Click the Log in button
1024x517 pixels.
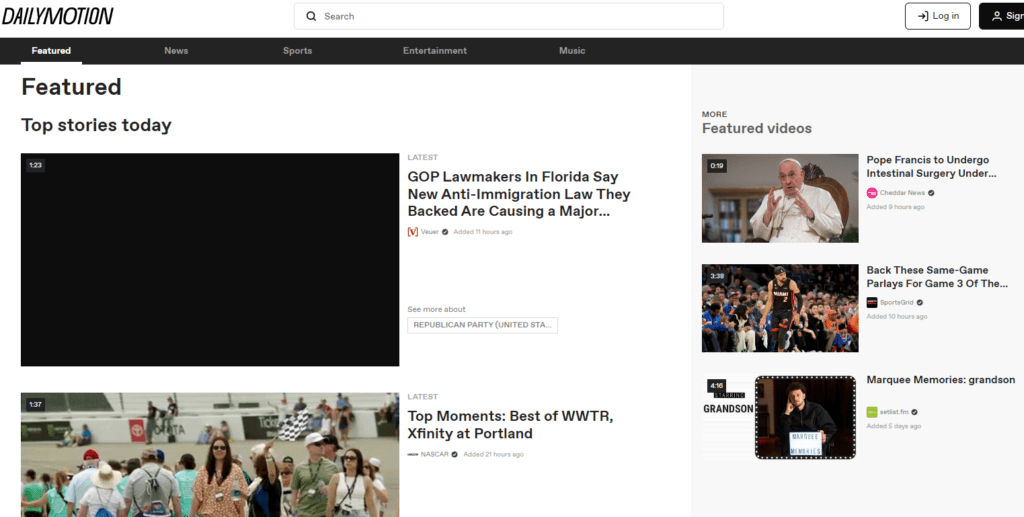click(x=938, y=16)
